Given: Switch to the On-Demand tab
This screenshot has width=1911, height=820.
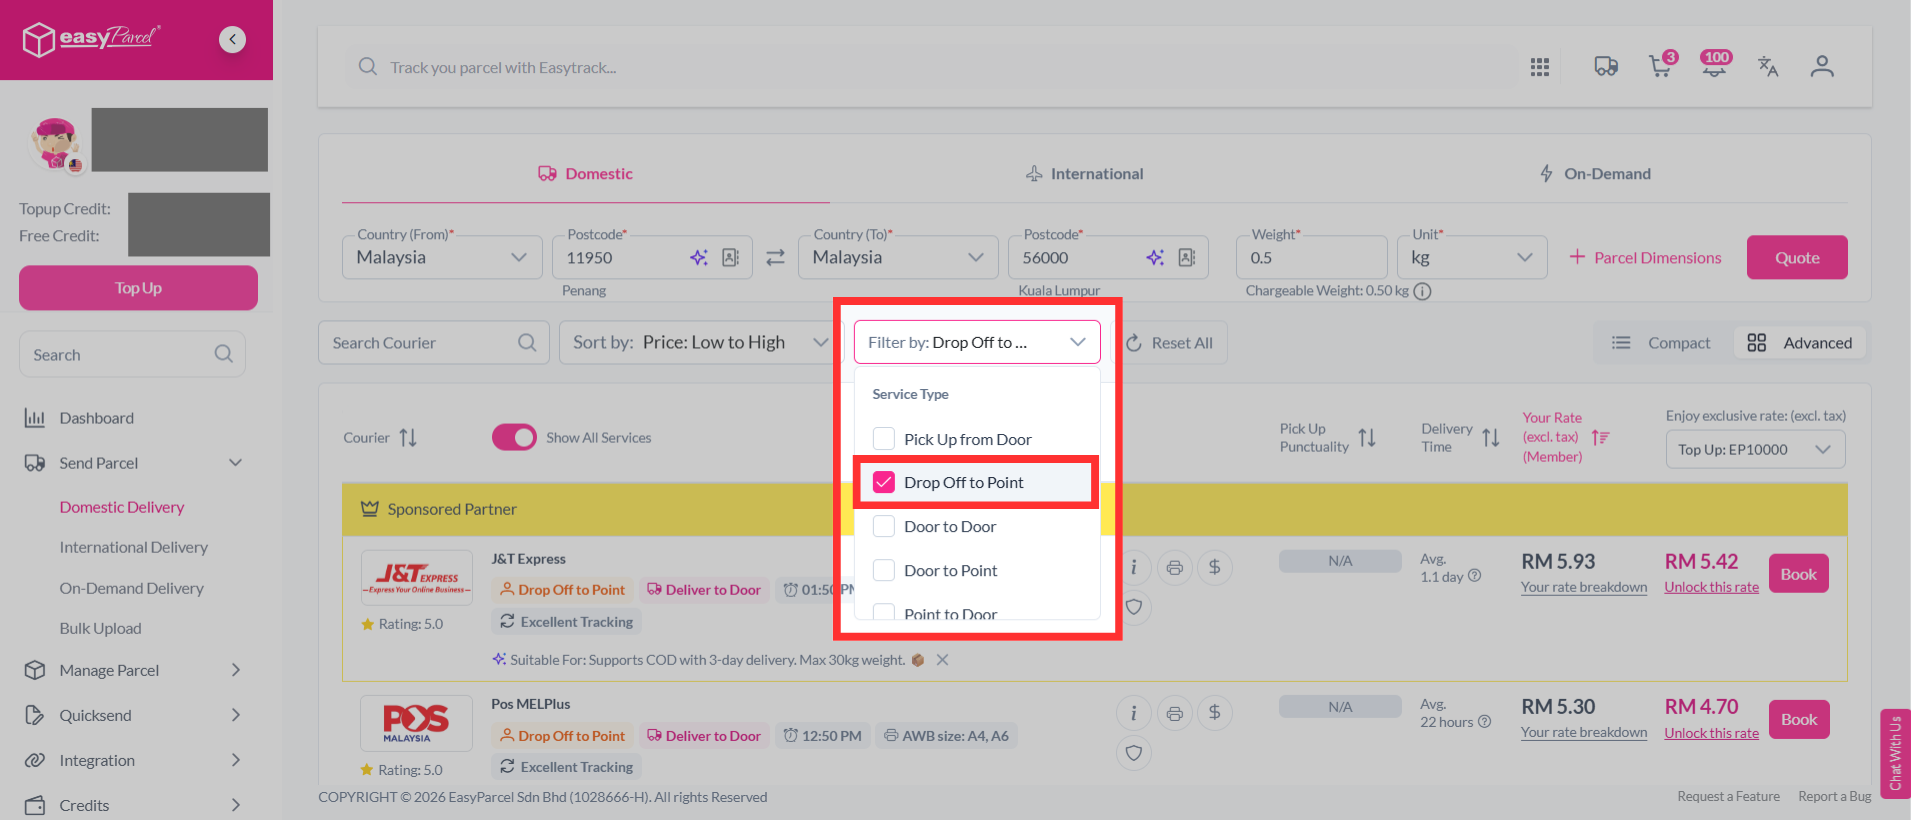Looking at the screenshot, I should click(x=1595, y=174).
